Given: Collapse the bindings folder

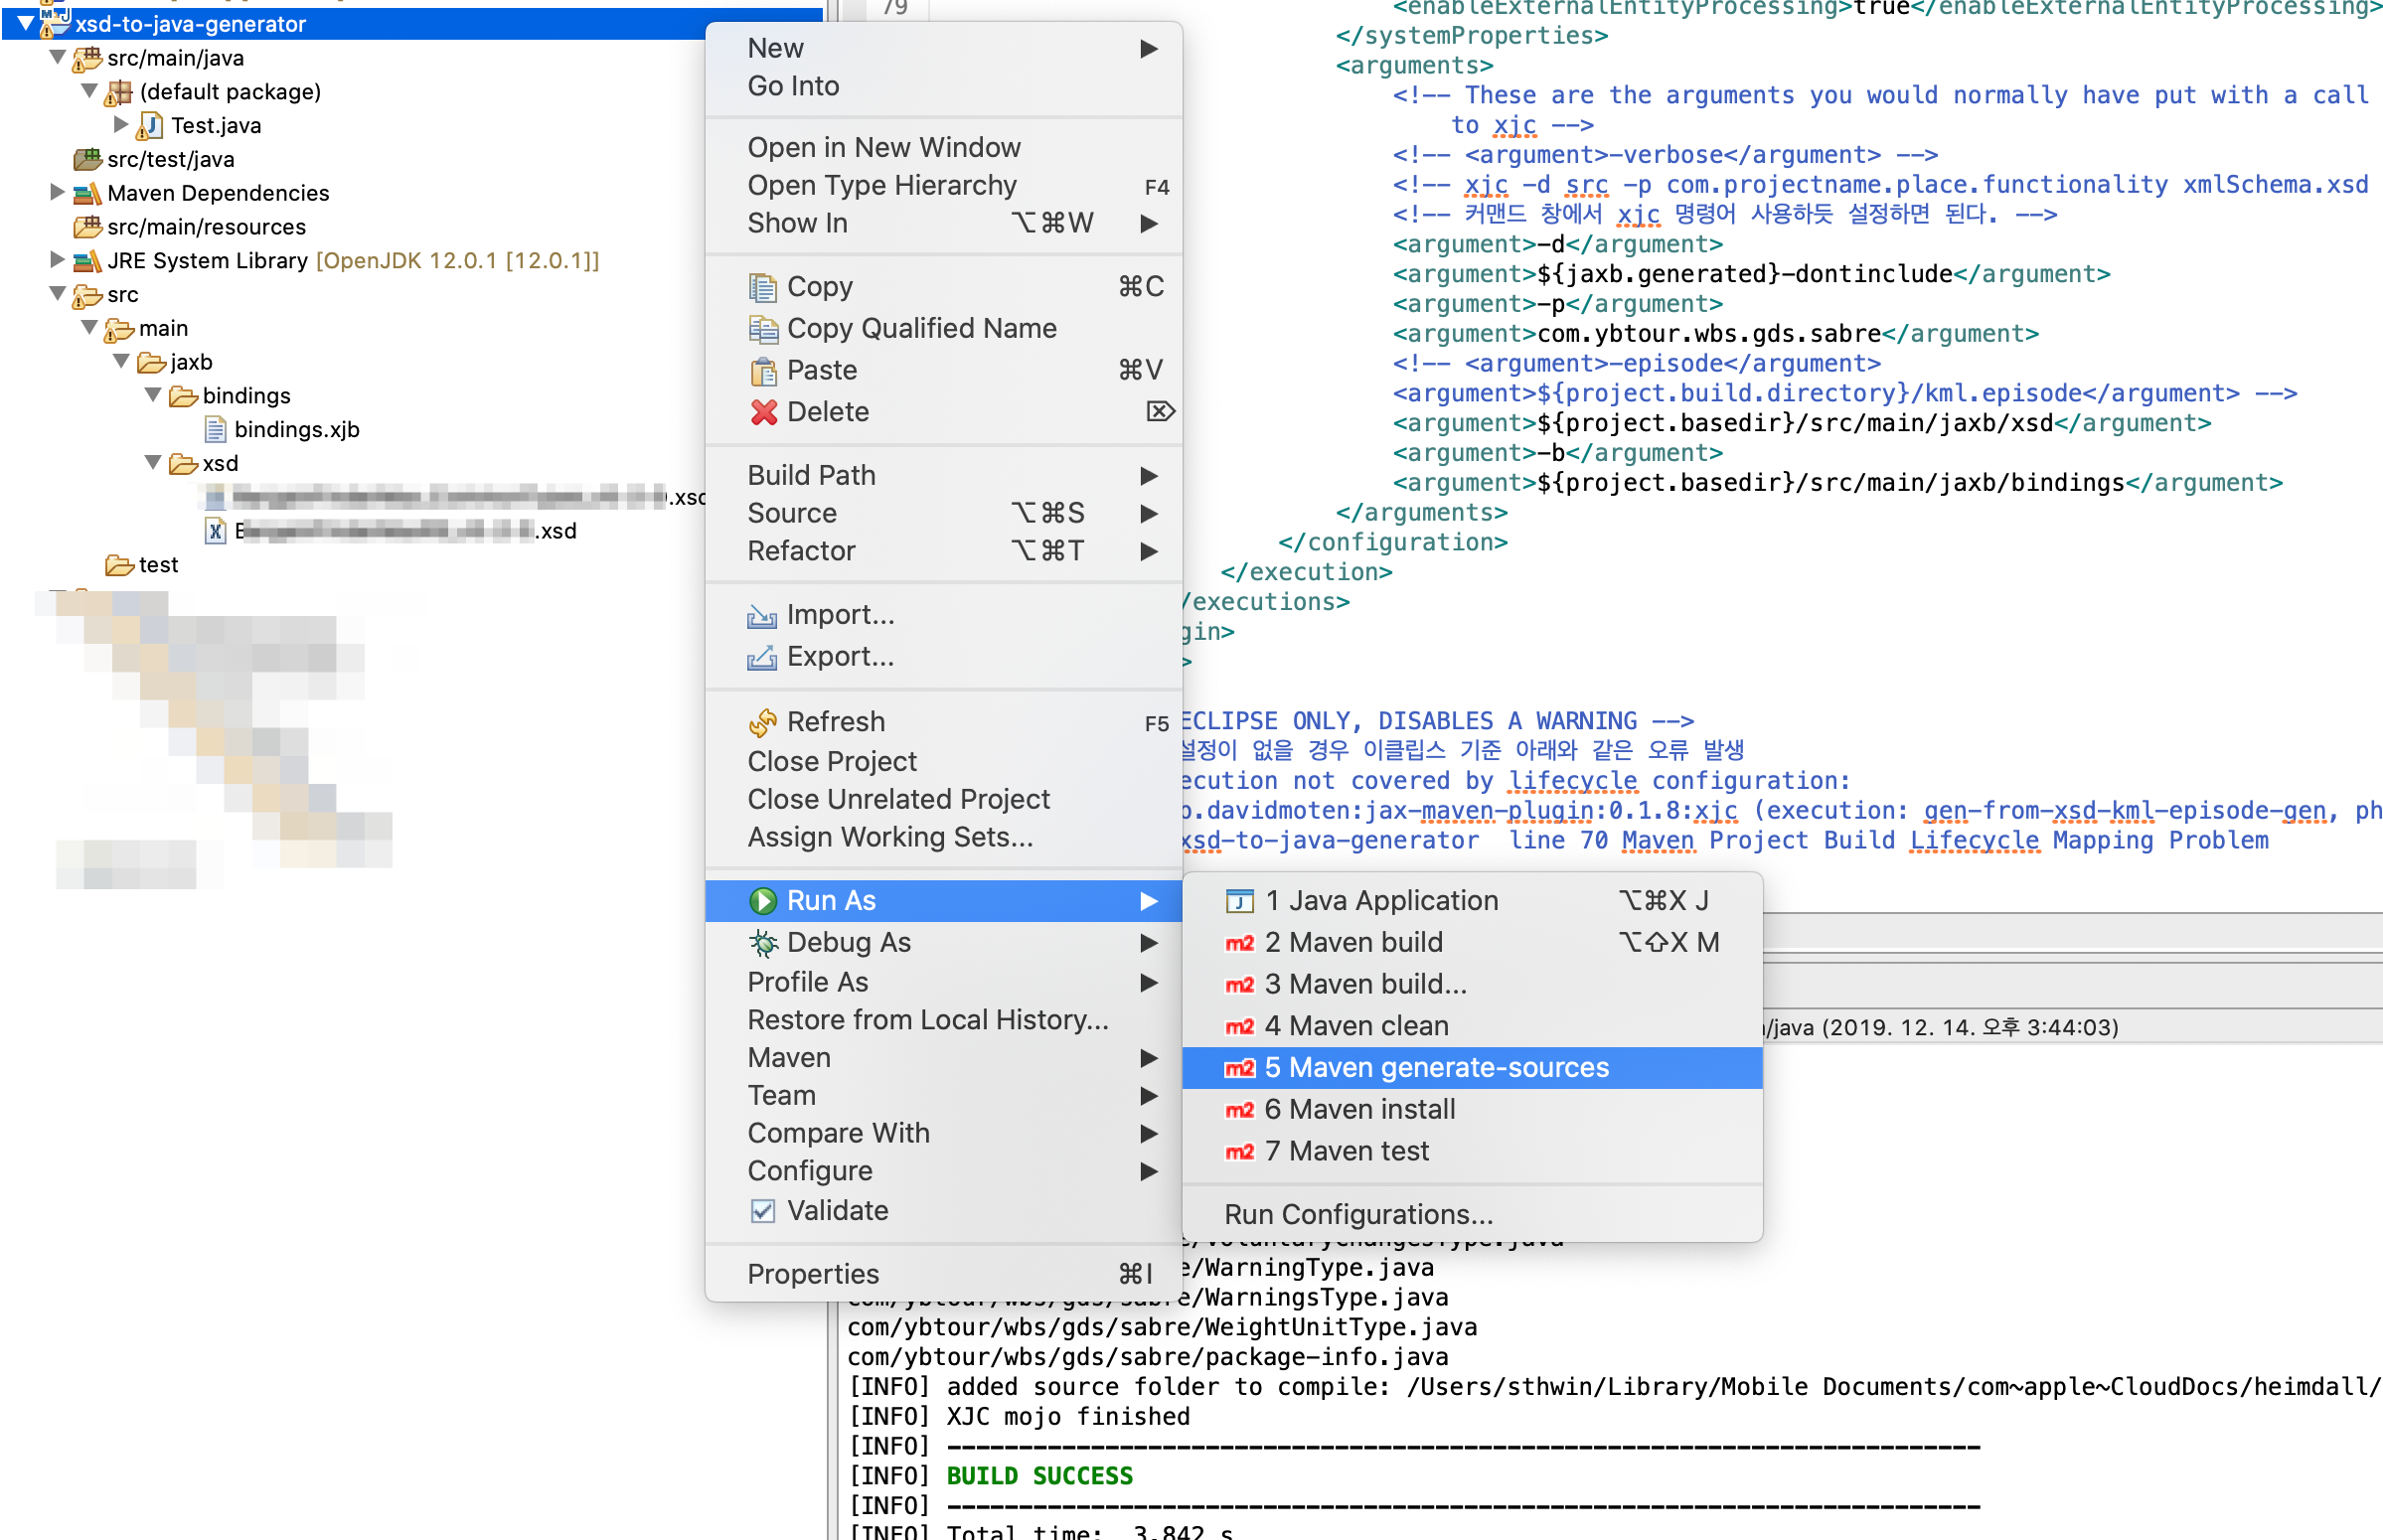Looking at the screenshot, I should [153, 396].
